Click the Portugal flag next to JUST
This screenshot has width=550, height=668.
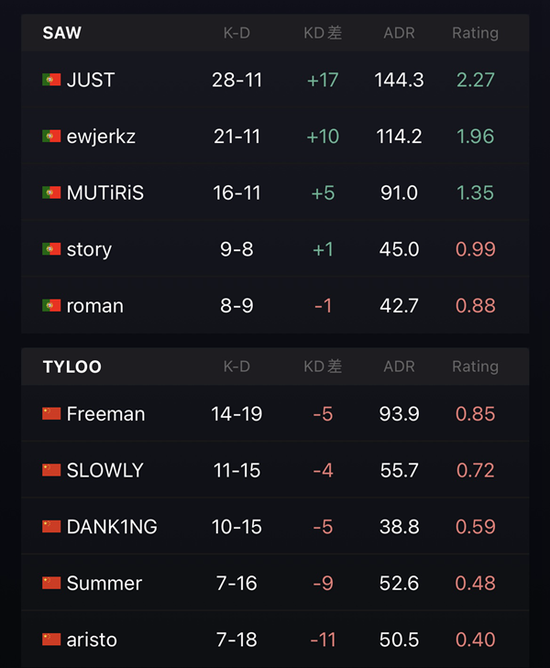[51, 80]
